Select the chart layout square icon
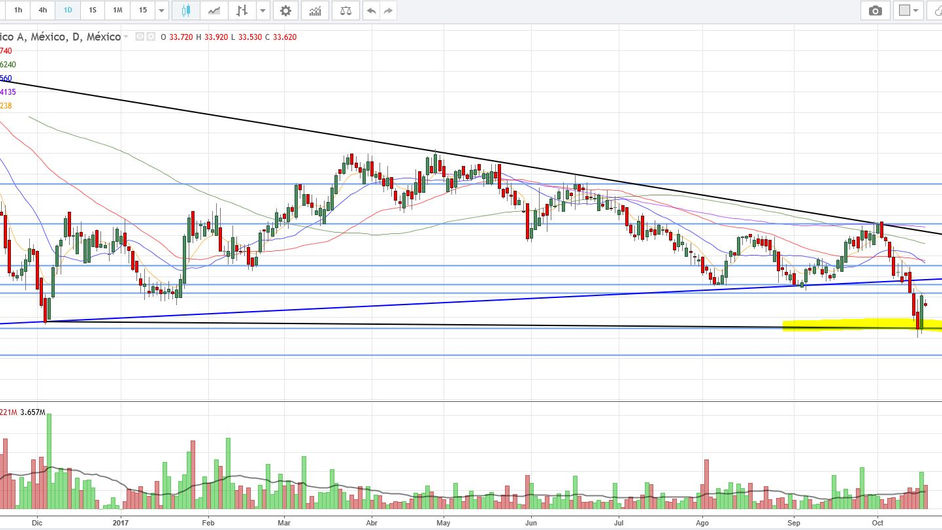 pos(905,11)
